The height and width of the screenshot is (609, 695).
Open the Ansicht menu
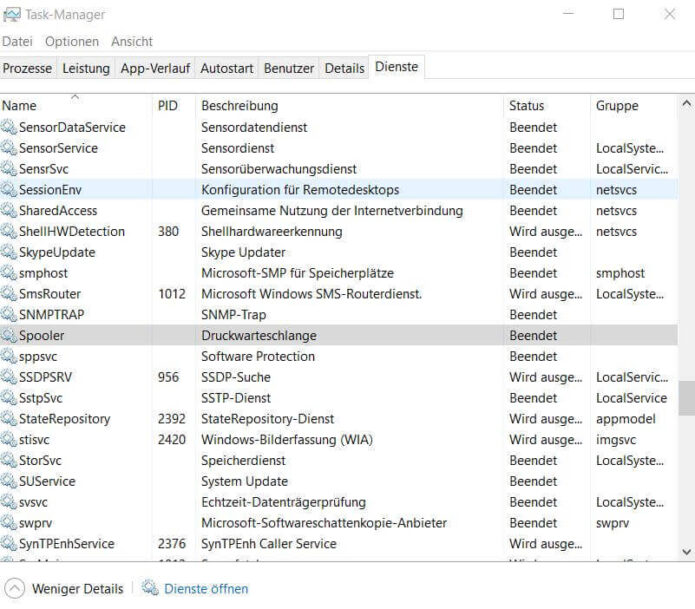point(132,42)
